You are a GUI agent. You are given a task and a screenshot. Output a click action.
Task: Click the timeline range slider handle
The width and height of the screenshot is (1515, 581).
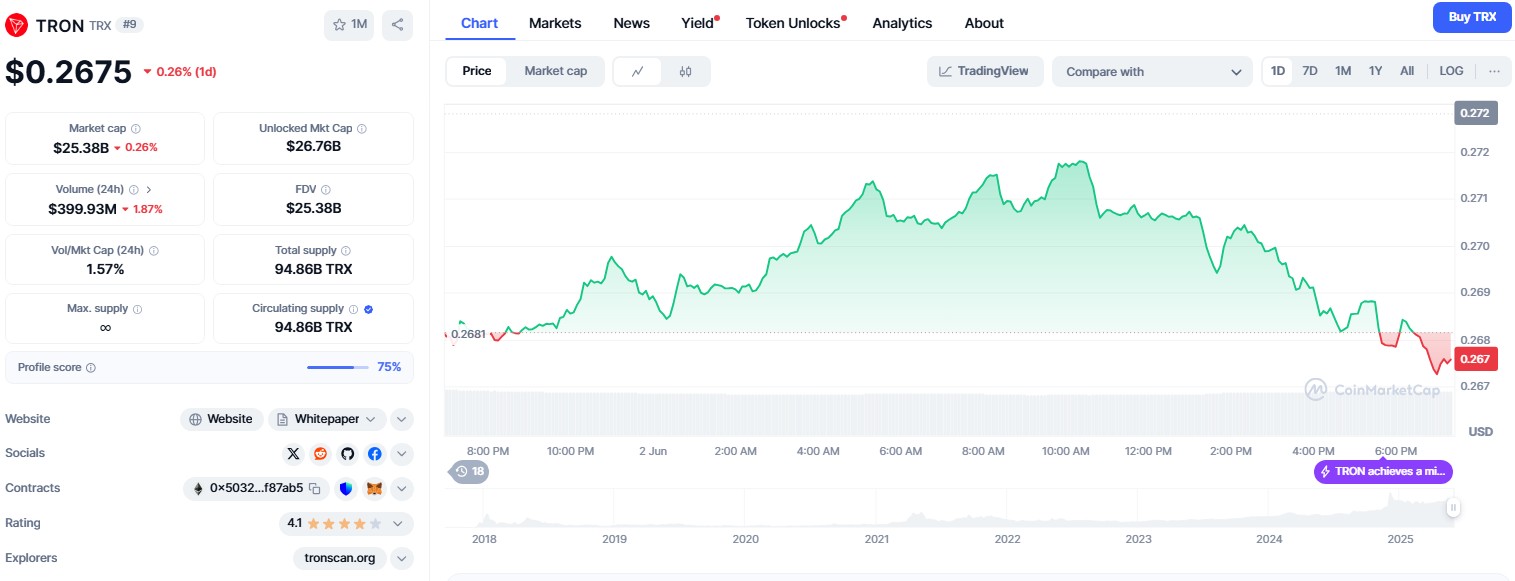click(x=1453, y=508)
